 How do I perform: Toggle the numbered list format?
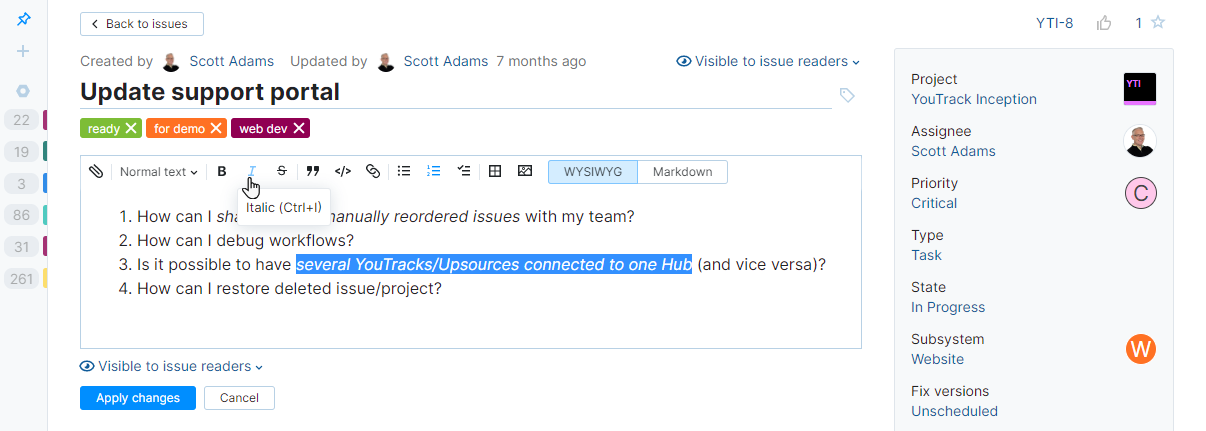tap(434, 172)
